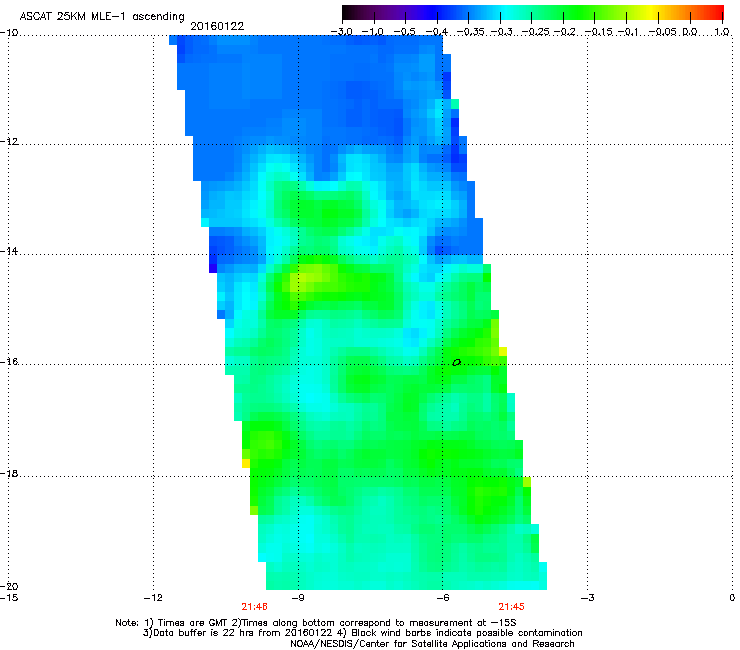740x650 pixels.
Task: Click the note line starting 'Note: 1) Times are GMT'
Action: 316,623
